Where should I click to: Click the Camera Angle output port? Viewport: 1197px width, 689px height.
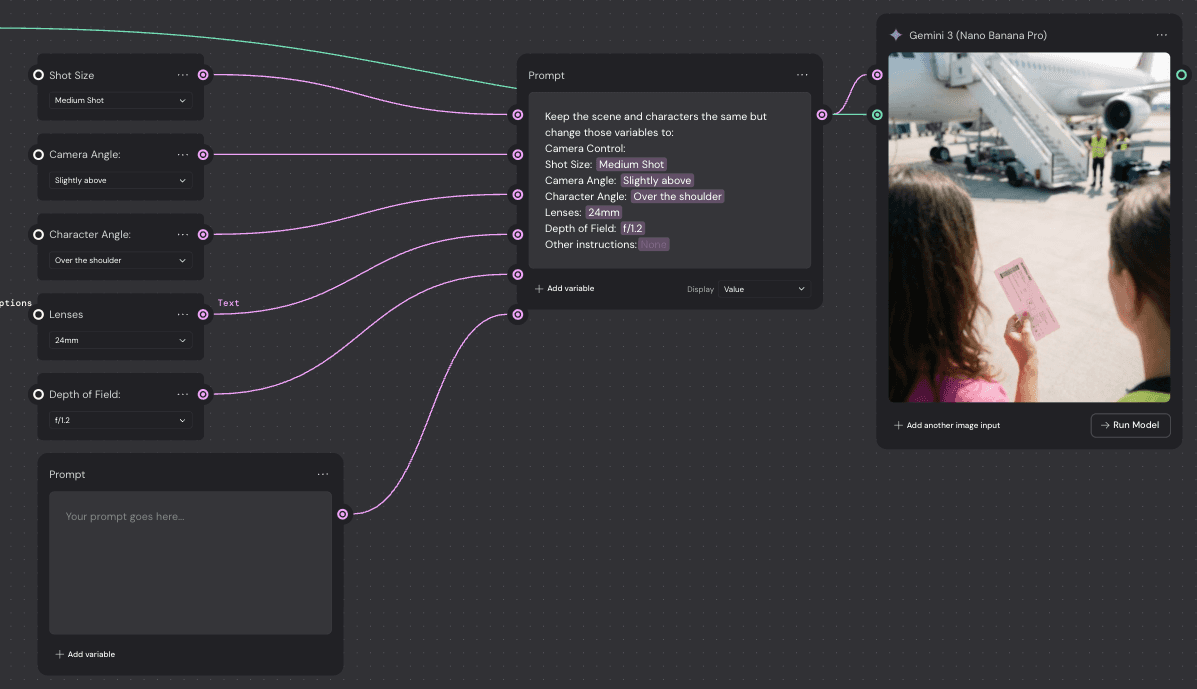[203, 154]
